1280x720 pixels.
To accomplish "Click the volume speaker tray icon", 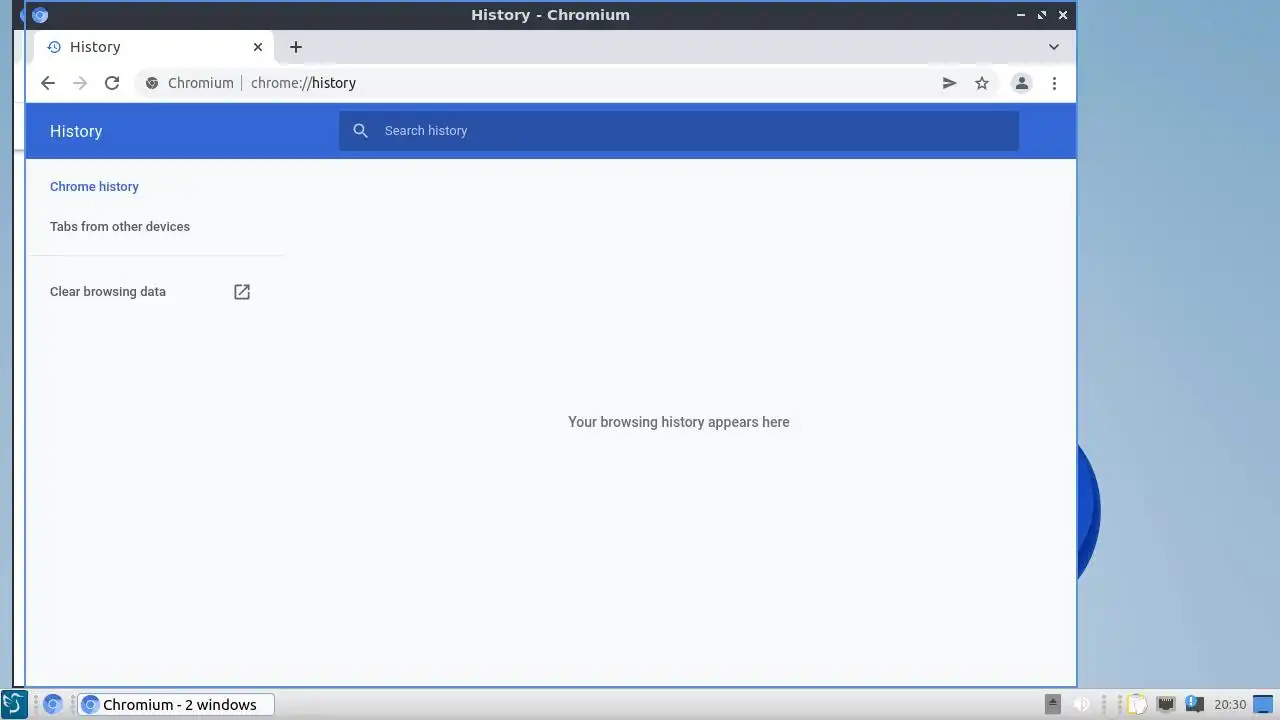I will click(1081, 704).
